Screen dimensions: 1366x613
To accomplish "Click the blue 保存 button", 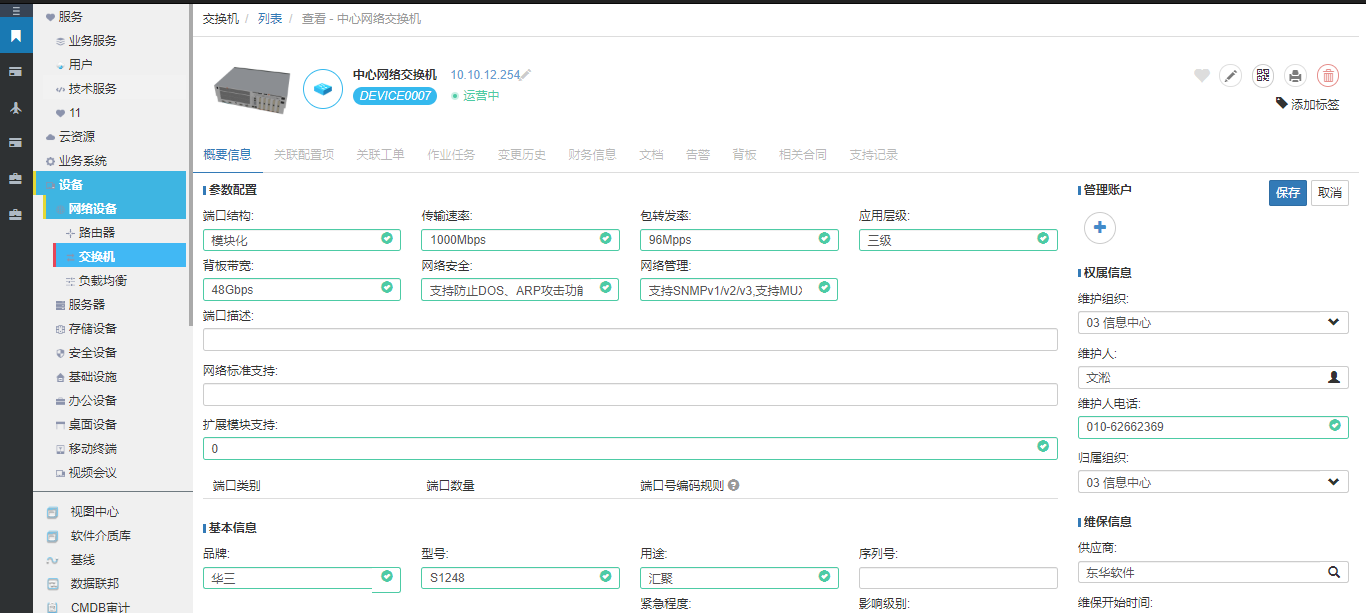I will 1288,193.
